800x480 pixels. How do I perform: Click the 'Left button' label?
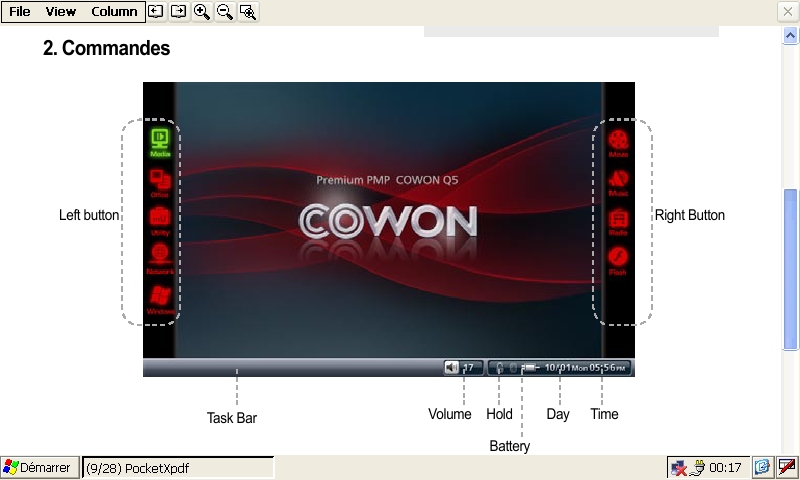tap(89, 215)
